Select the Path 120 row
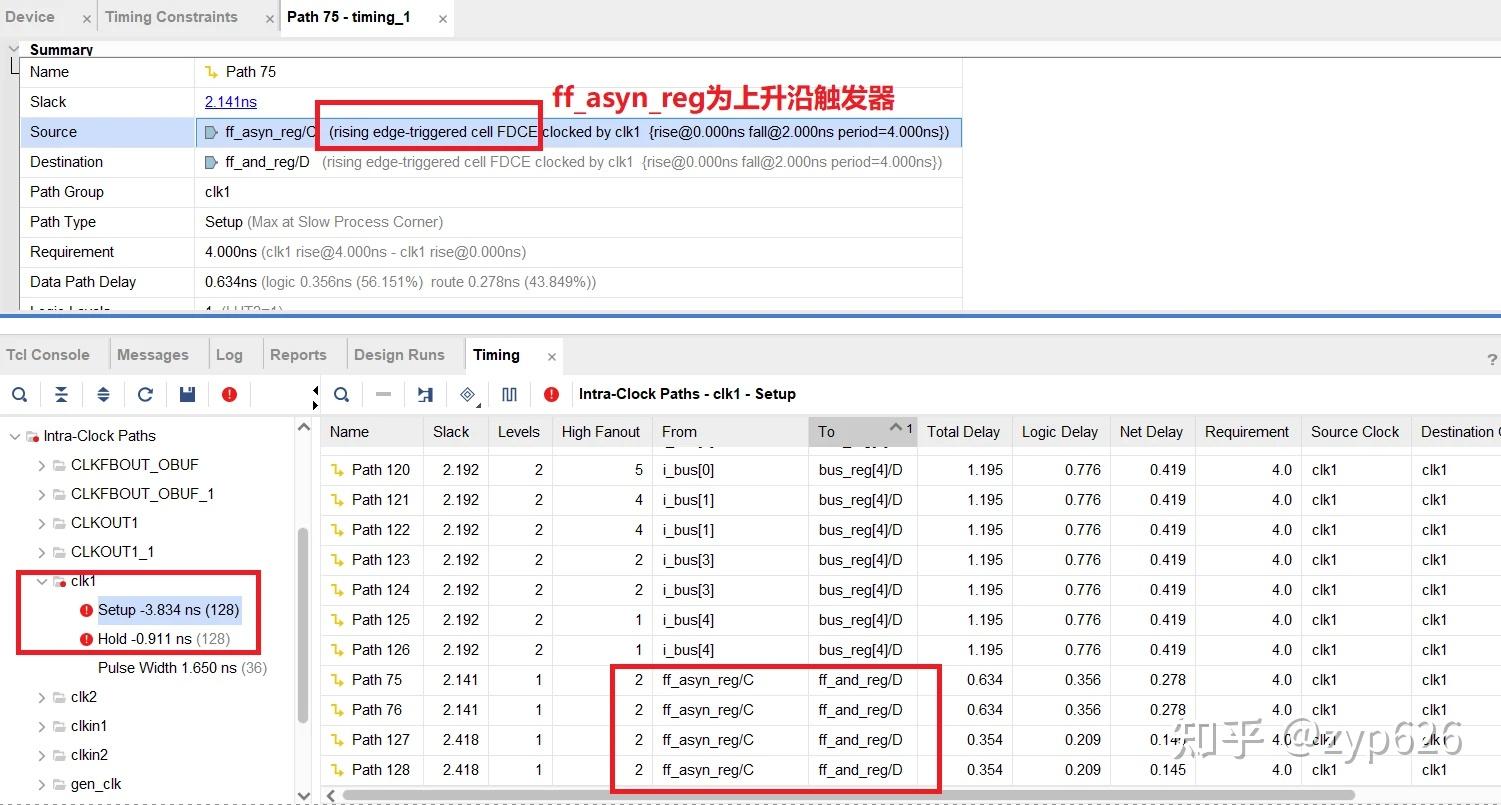Screen dimensions: 1501x805 point(910,470)
